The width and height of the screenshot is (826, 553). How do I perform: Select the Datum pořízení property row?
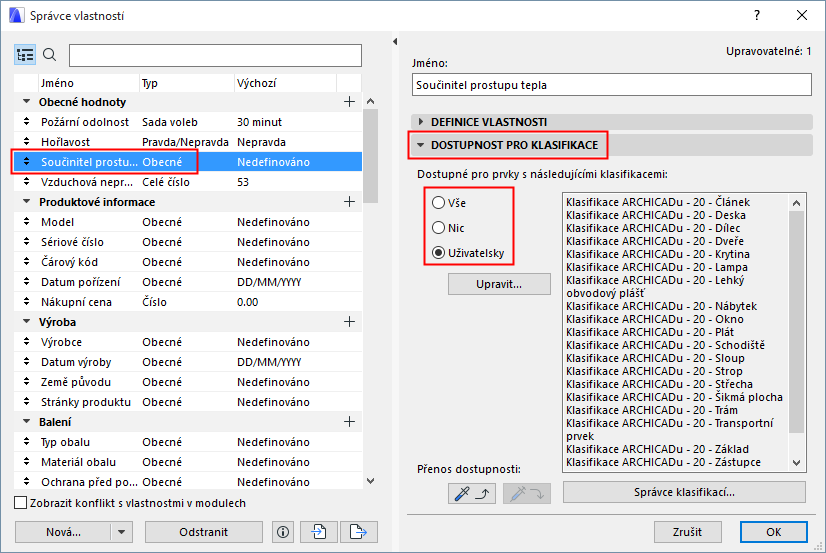(x=188, y=282)
